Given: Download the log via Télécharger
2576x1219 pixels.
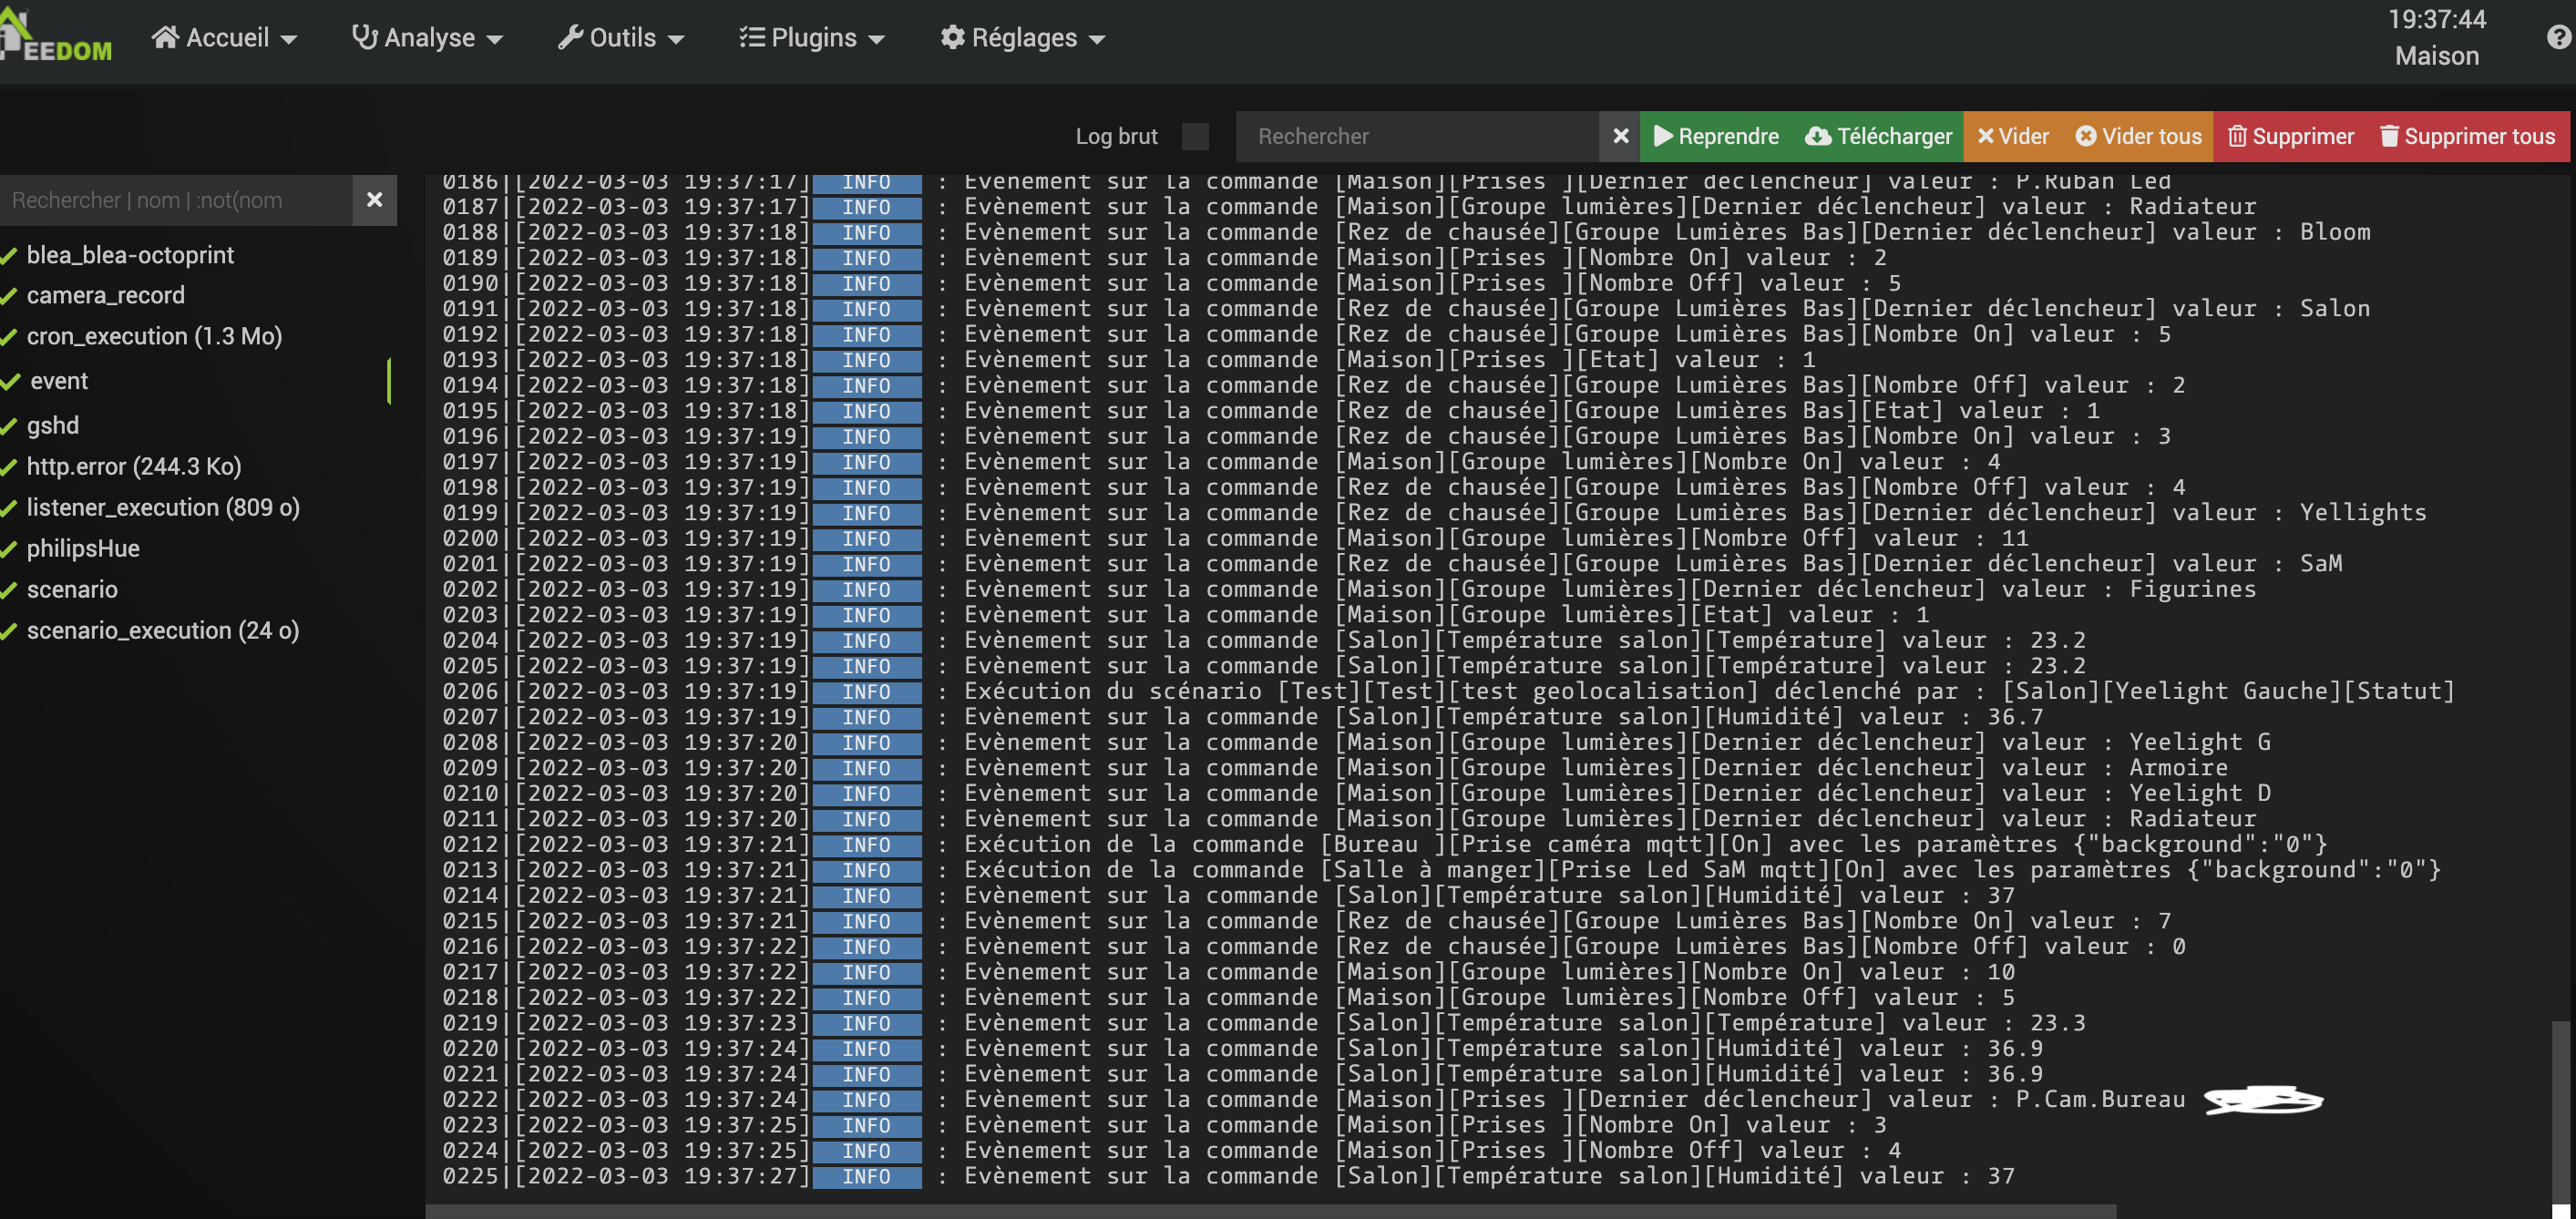Looking at the screenshot, I should pyautogui.click(x=1878, y=136).
